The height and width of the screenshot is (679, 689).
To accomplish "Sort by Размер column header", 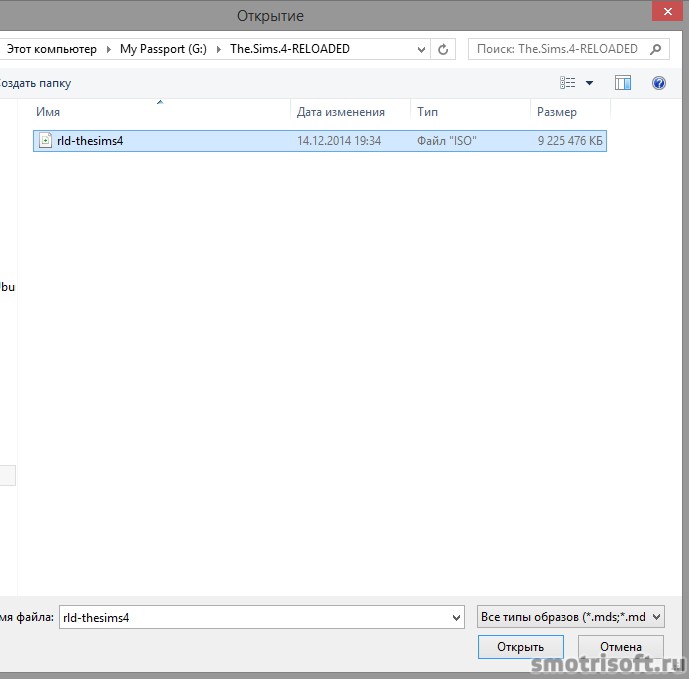I will (x=557, y=112).
